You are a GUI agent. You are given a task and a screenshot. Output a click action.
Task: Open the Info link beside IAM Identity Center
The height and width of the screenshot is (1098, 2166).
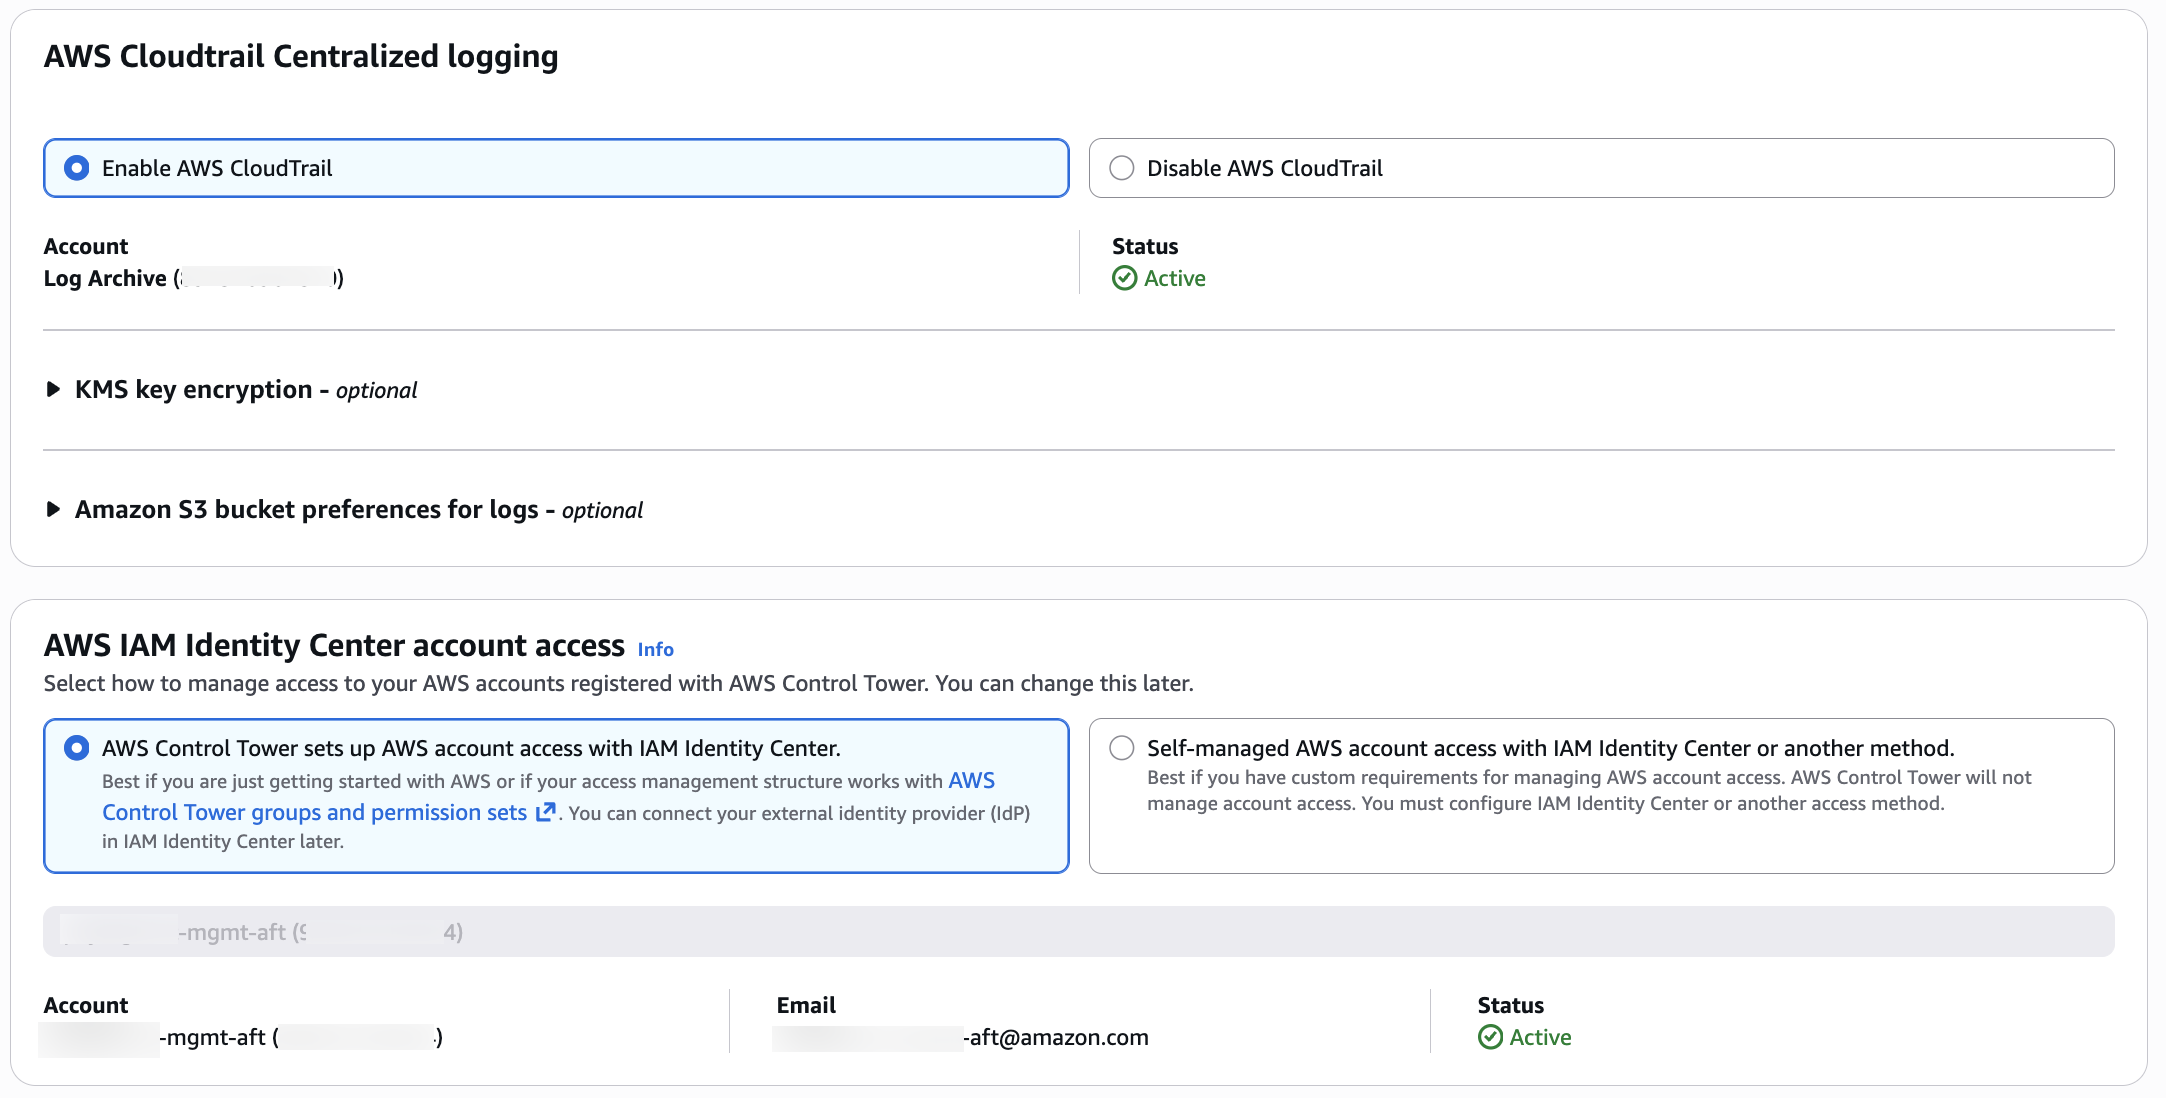coord(656,649)
